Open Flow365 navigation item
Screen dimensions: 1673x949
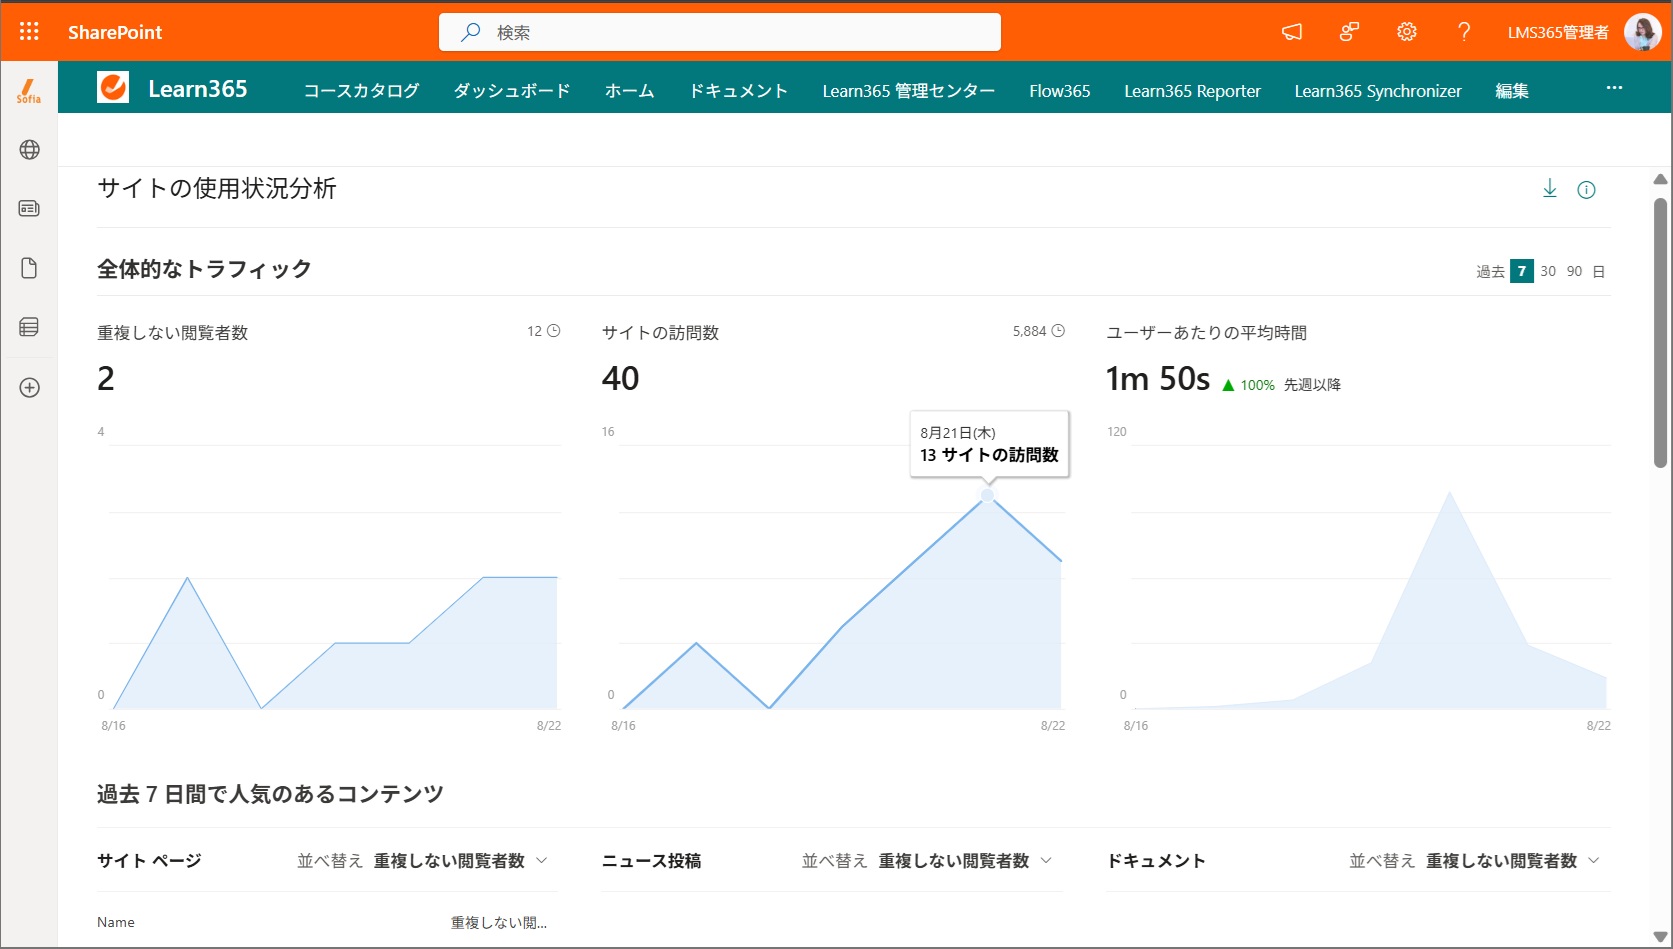pos(1060,91)
